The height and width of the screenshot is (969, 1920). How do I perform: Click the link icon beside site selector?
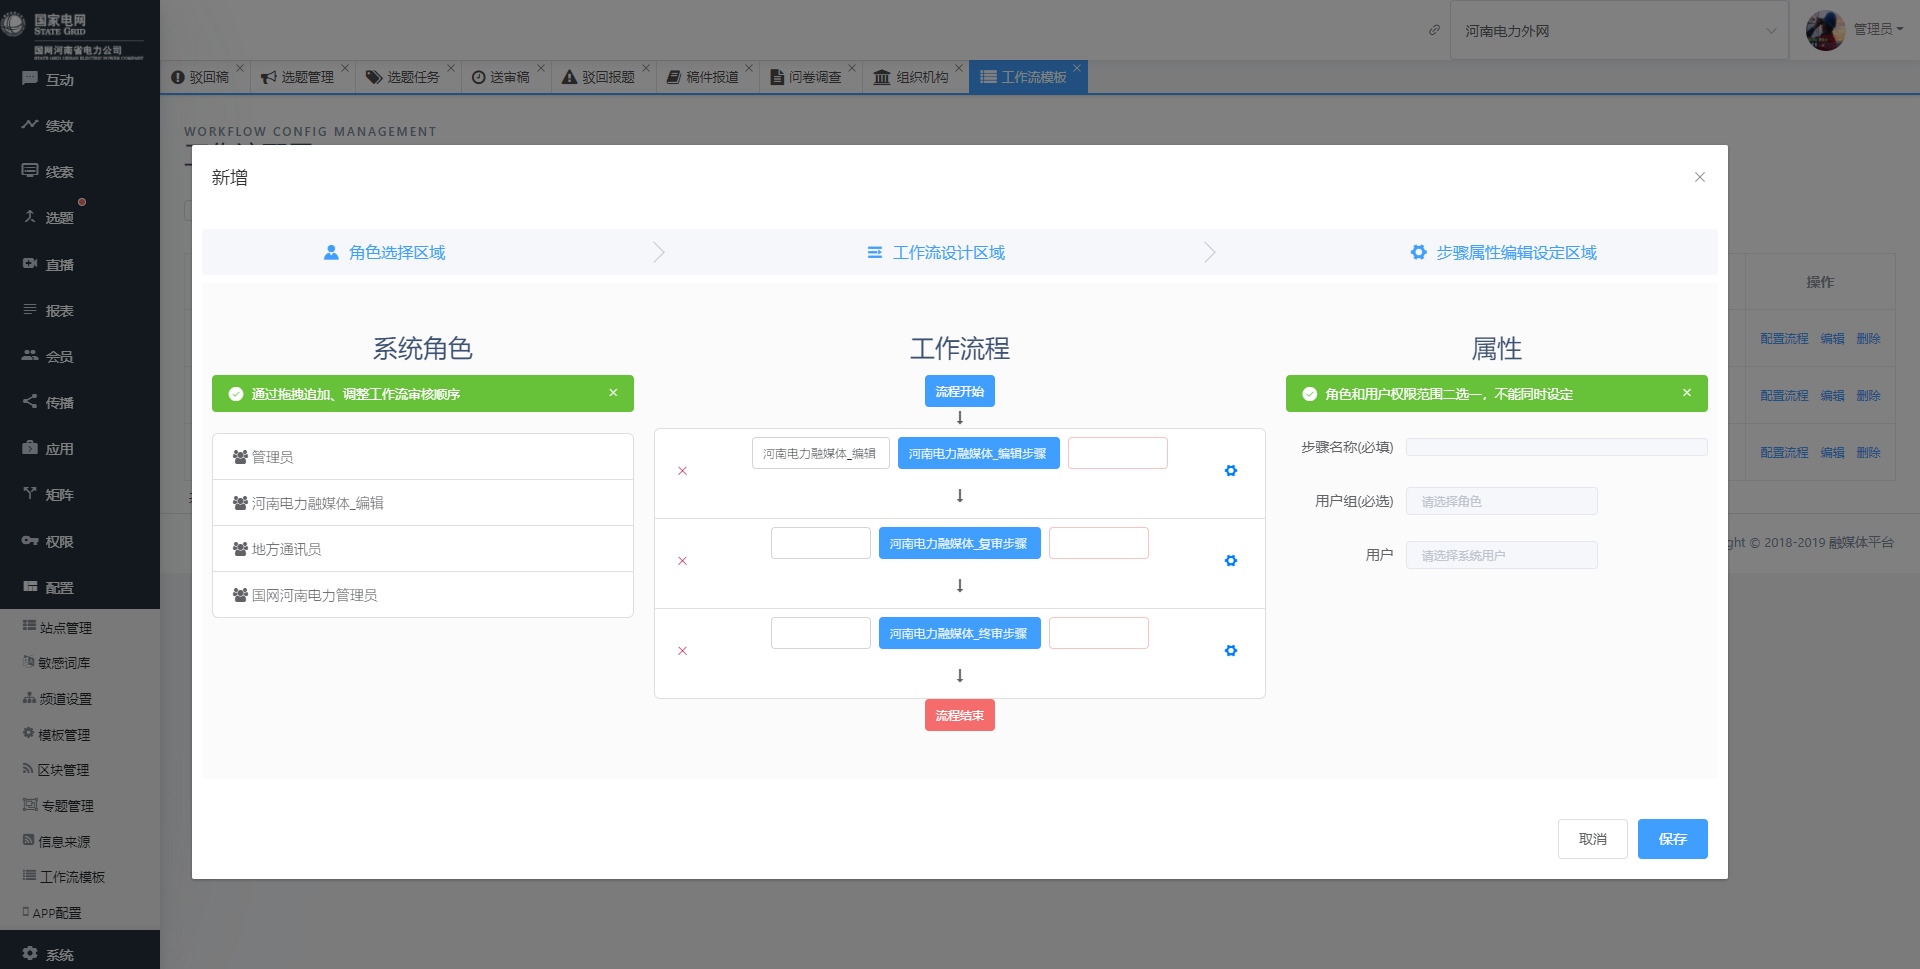pos(1434,30)
